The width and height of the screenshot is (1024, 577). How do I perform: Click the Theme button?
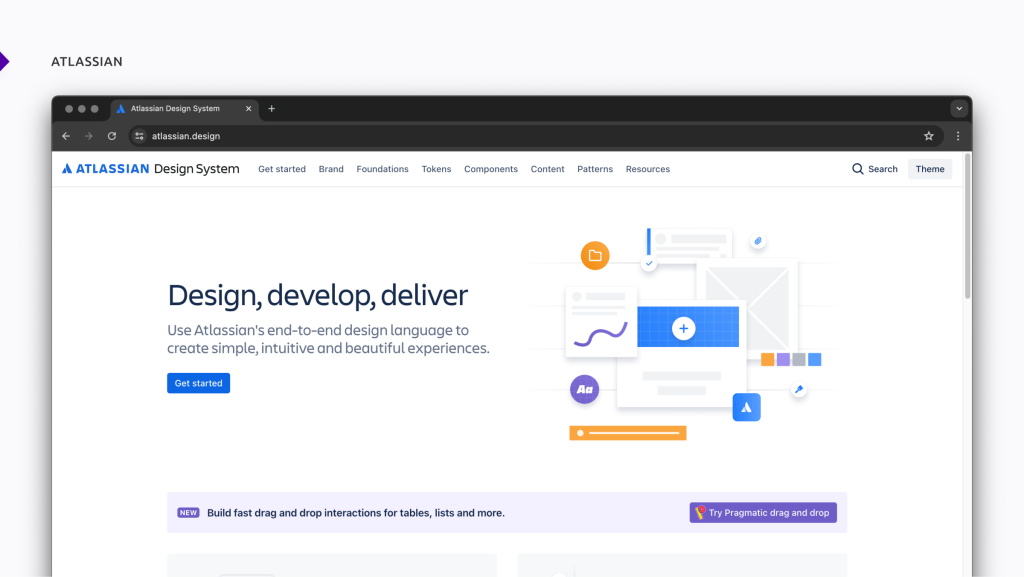click(930, 169)
